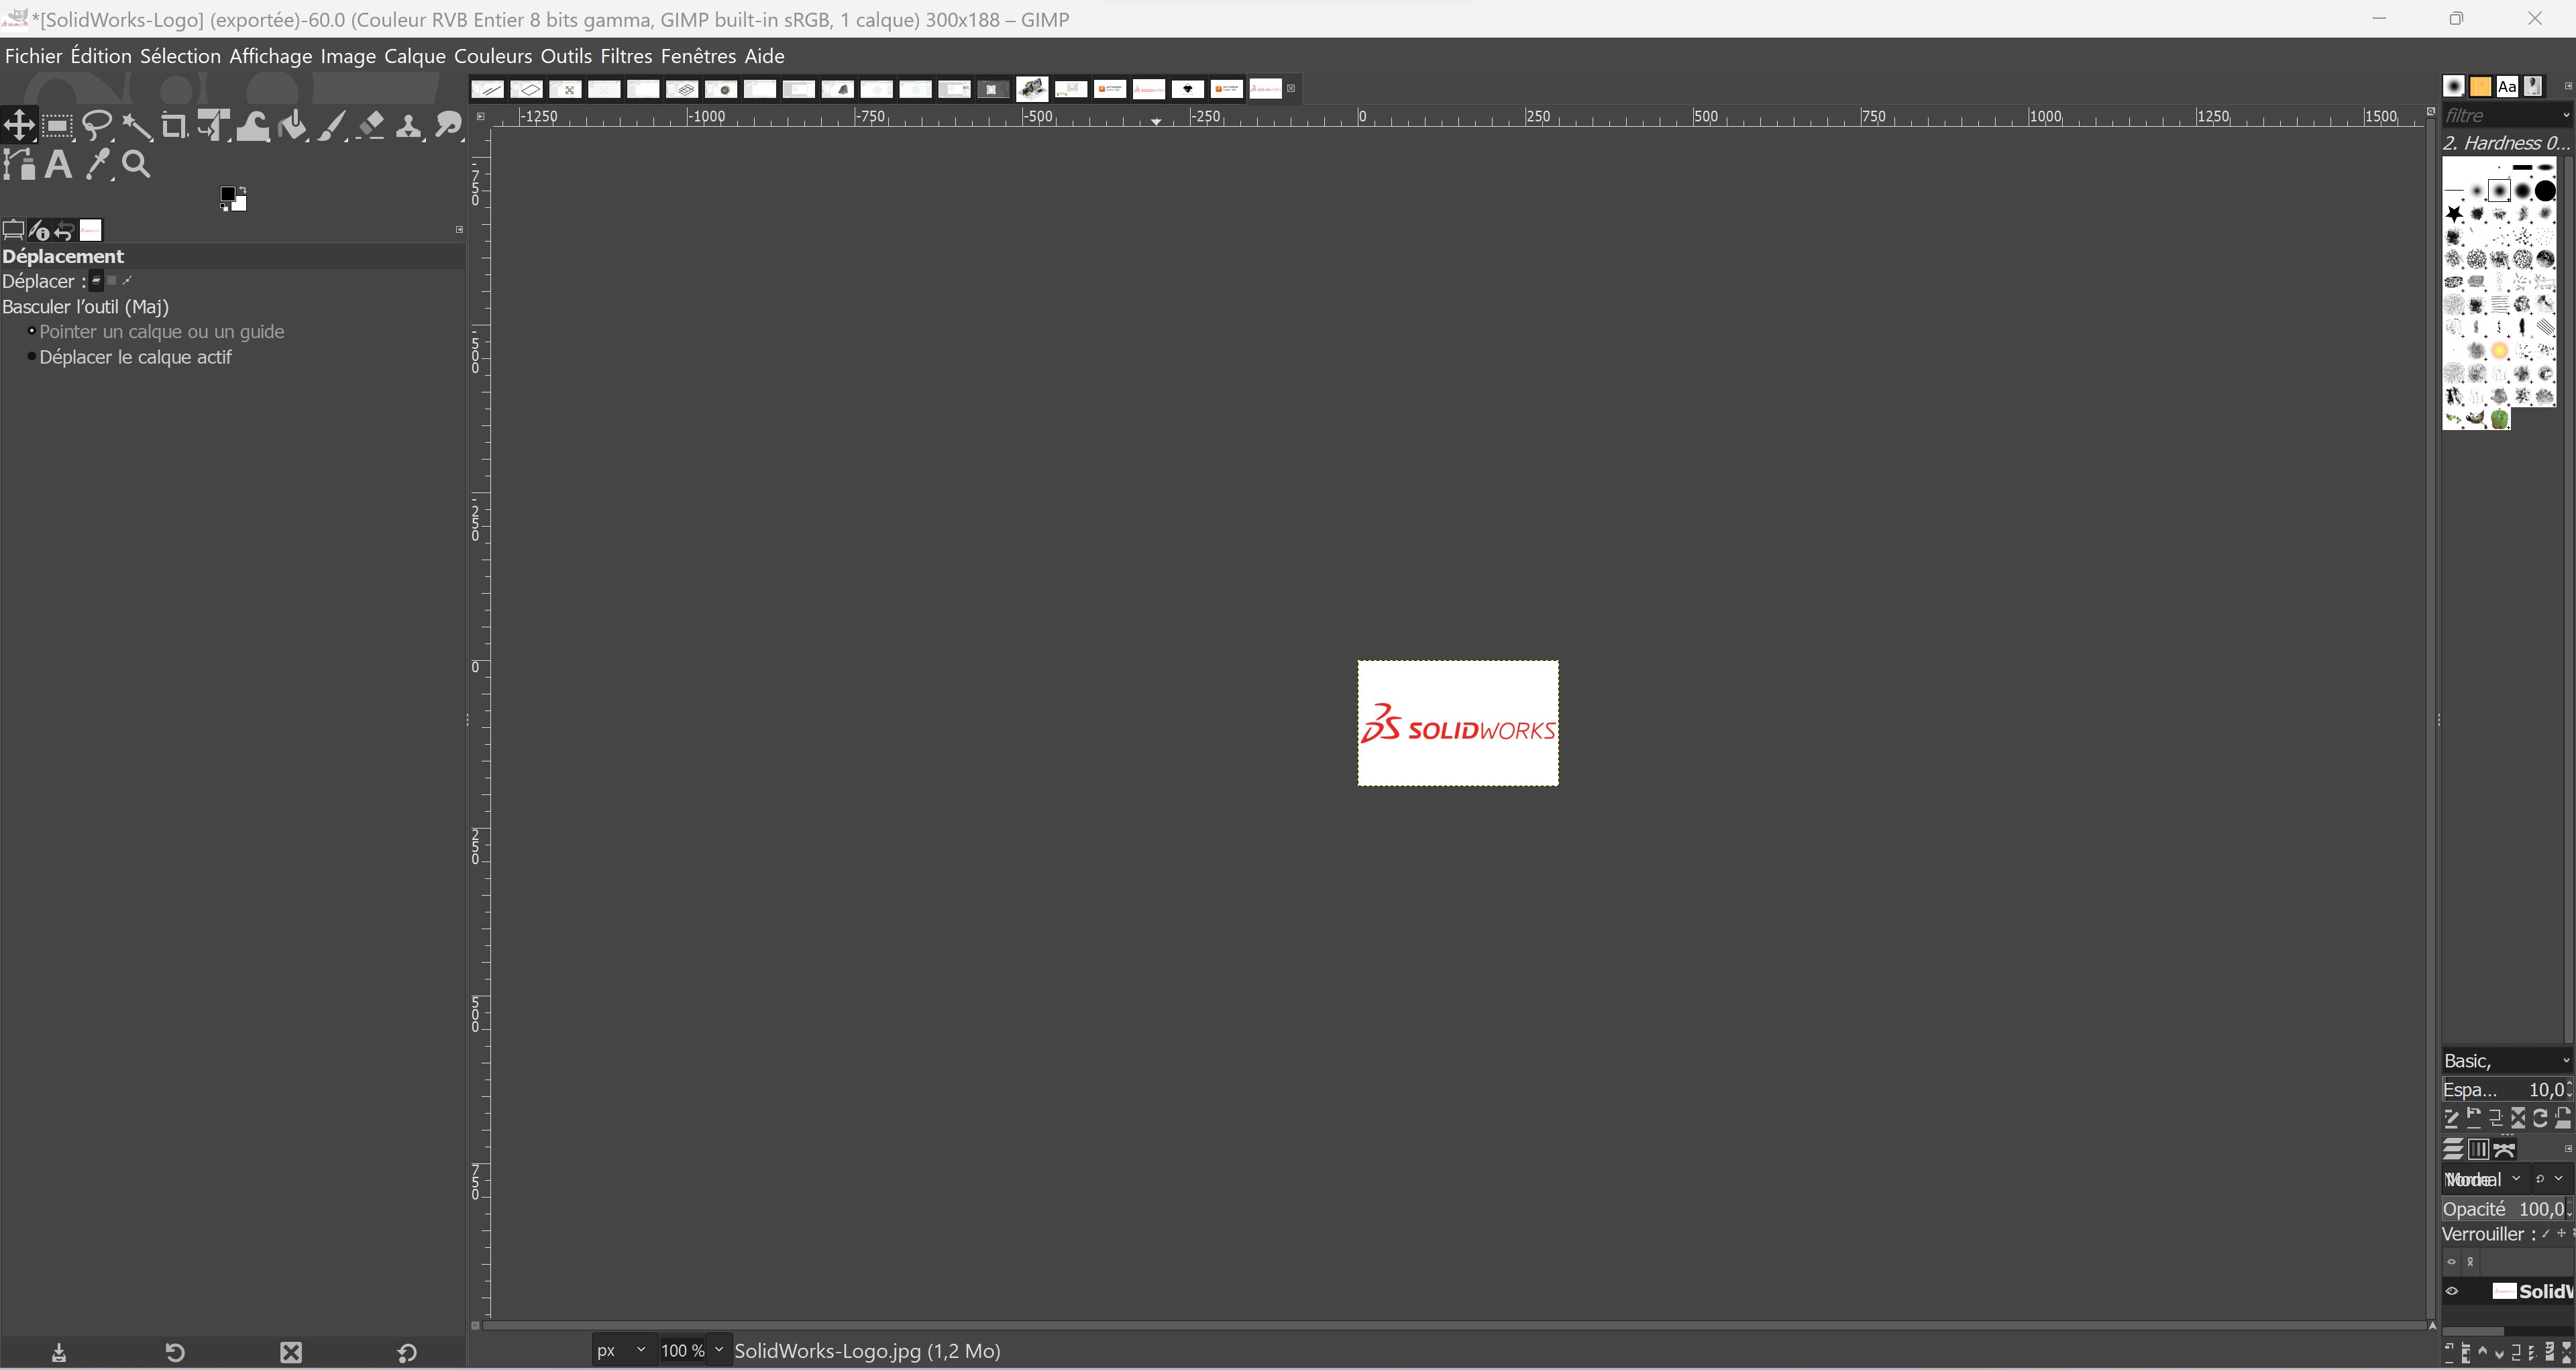This screenshot has width=2576, height=1370.
Task: Select the Free Select lasso tool
Action: tap(97, 126)
